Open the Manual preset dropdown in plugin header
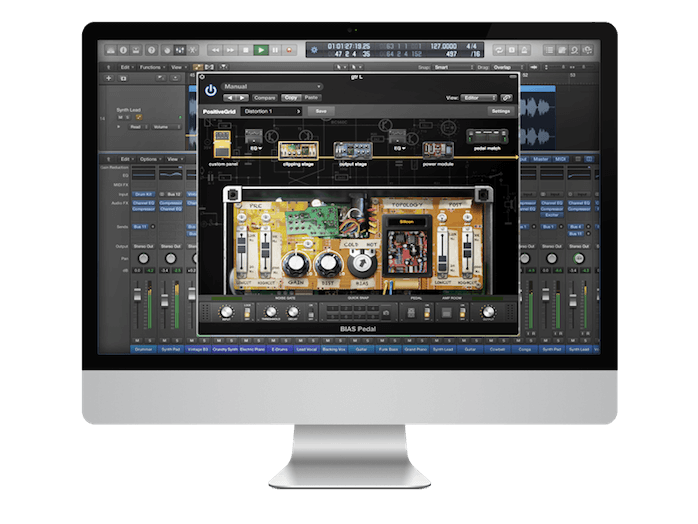Image resolution: width=698 pixels, height=524 pixels. click(272, 86)
